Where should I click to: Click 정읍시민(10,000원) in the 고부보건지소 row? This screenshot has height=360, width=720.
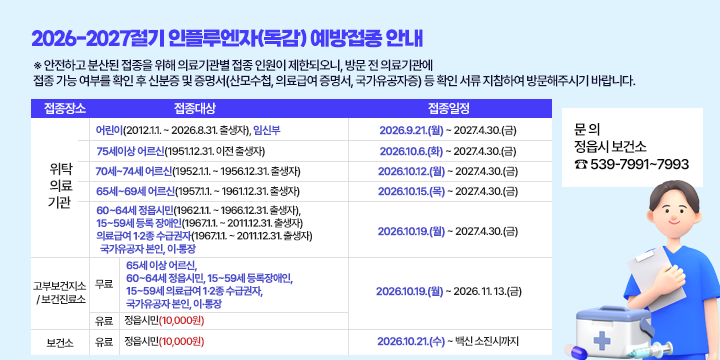(x=164, y=321)
